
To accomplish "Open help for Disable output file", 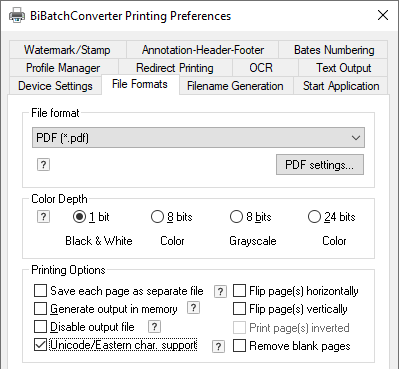I will pyautogui.click(x=154, y=327).
